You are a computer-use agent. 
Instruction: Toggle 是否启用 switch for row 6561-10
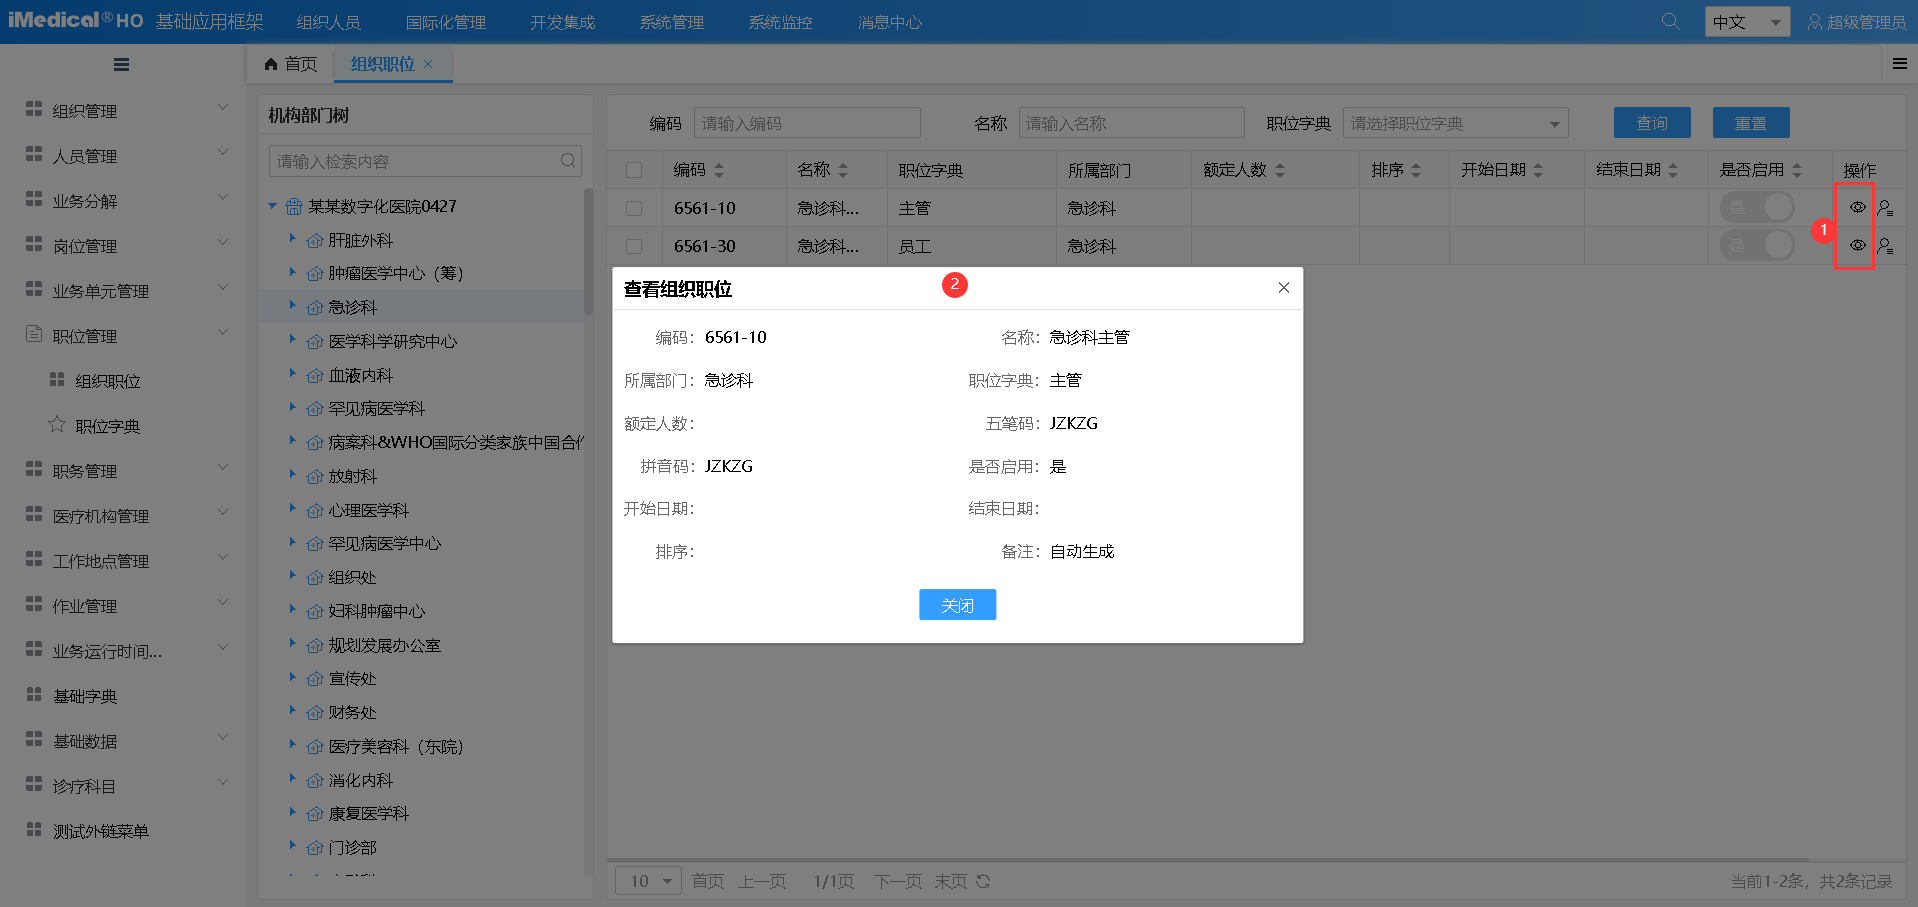pos(1756,208)
